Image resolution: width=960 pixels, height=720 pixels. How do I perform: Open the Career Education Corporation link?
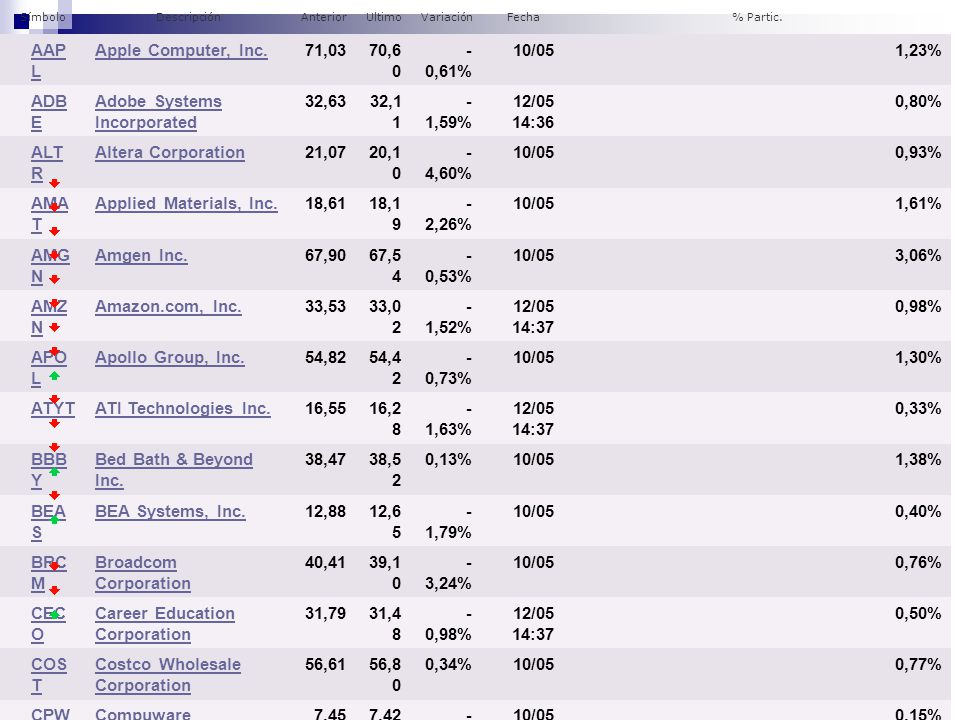(165, 623)
